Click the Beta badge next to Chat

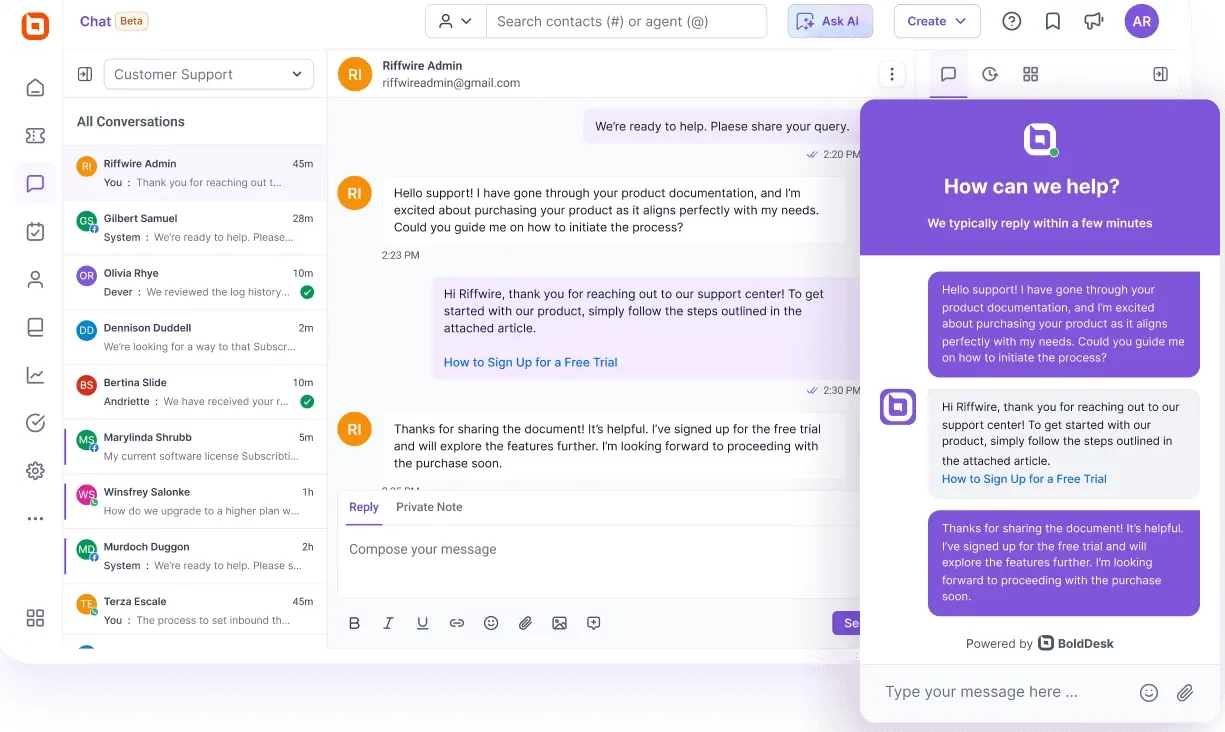[132, 21]
